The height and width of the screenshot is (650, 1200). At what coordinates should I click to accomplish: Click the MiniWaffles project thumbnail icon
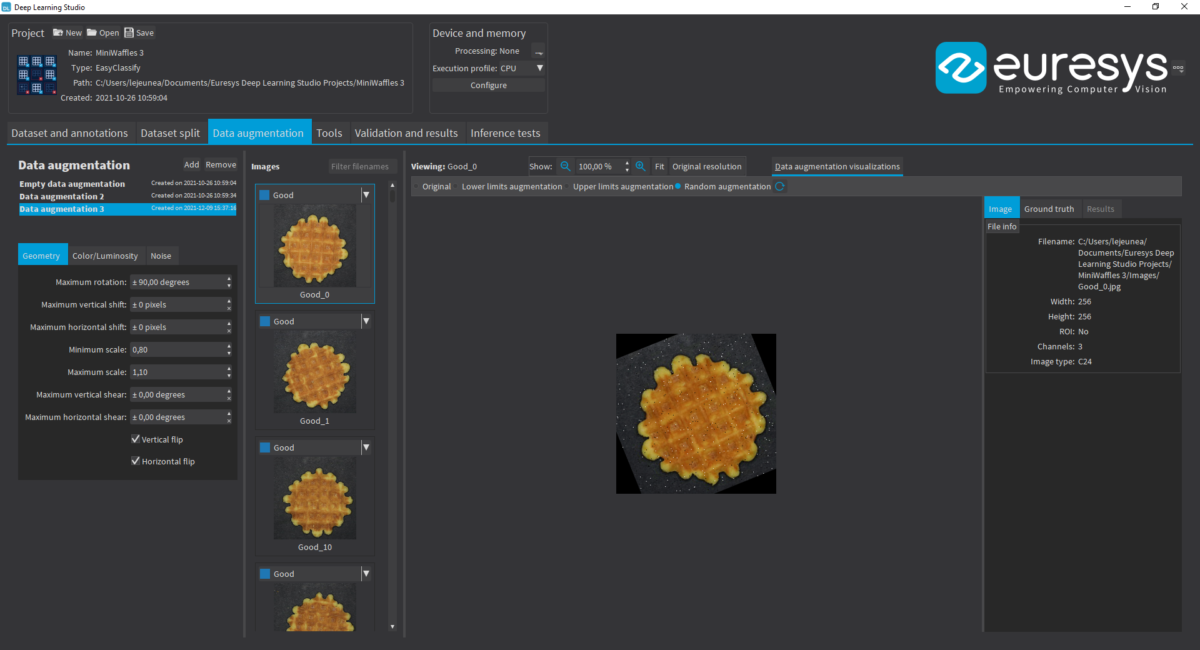[37, 75]
